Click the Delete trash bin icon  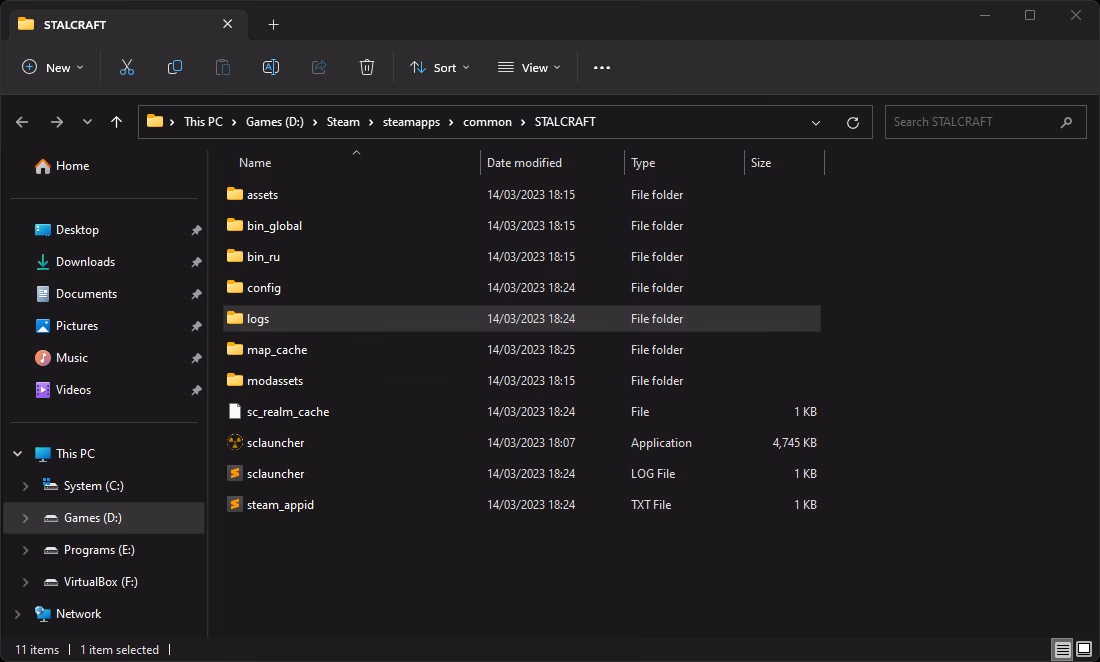(x=367, y=67)
